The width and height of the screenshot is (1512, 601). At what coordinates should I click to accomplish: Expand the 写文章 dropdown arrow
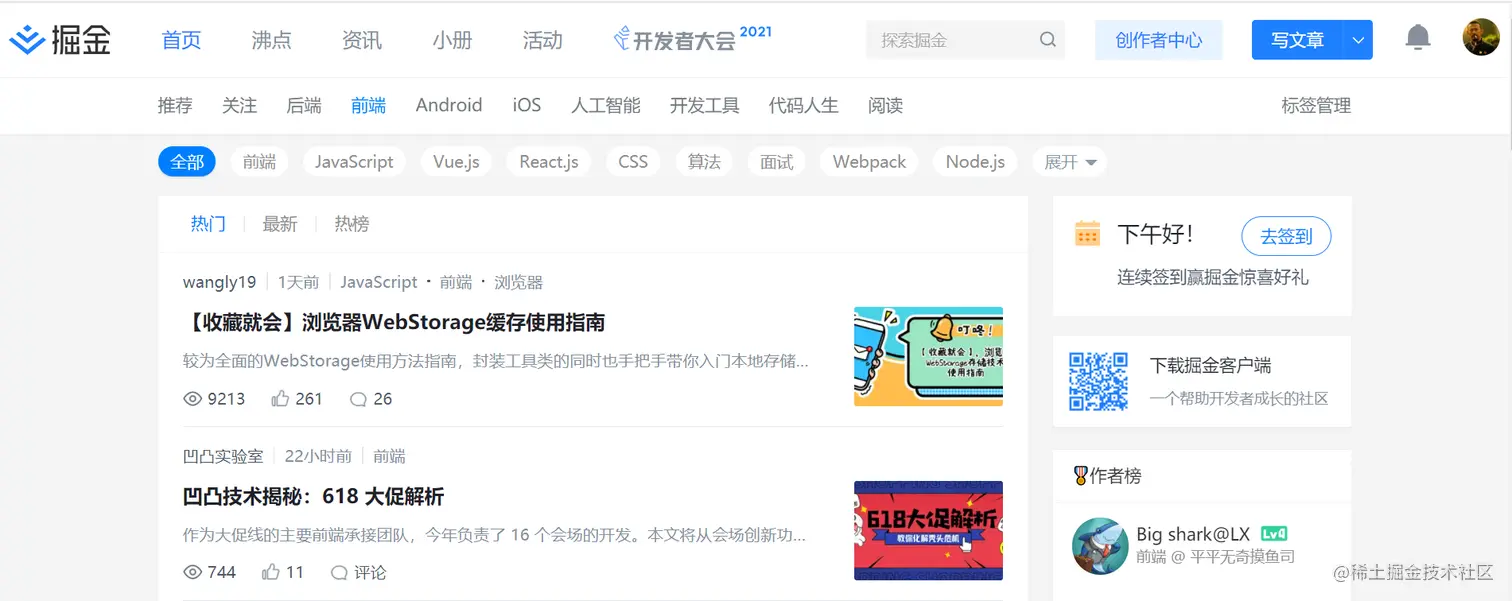pos(1358,40)
